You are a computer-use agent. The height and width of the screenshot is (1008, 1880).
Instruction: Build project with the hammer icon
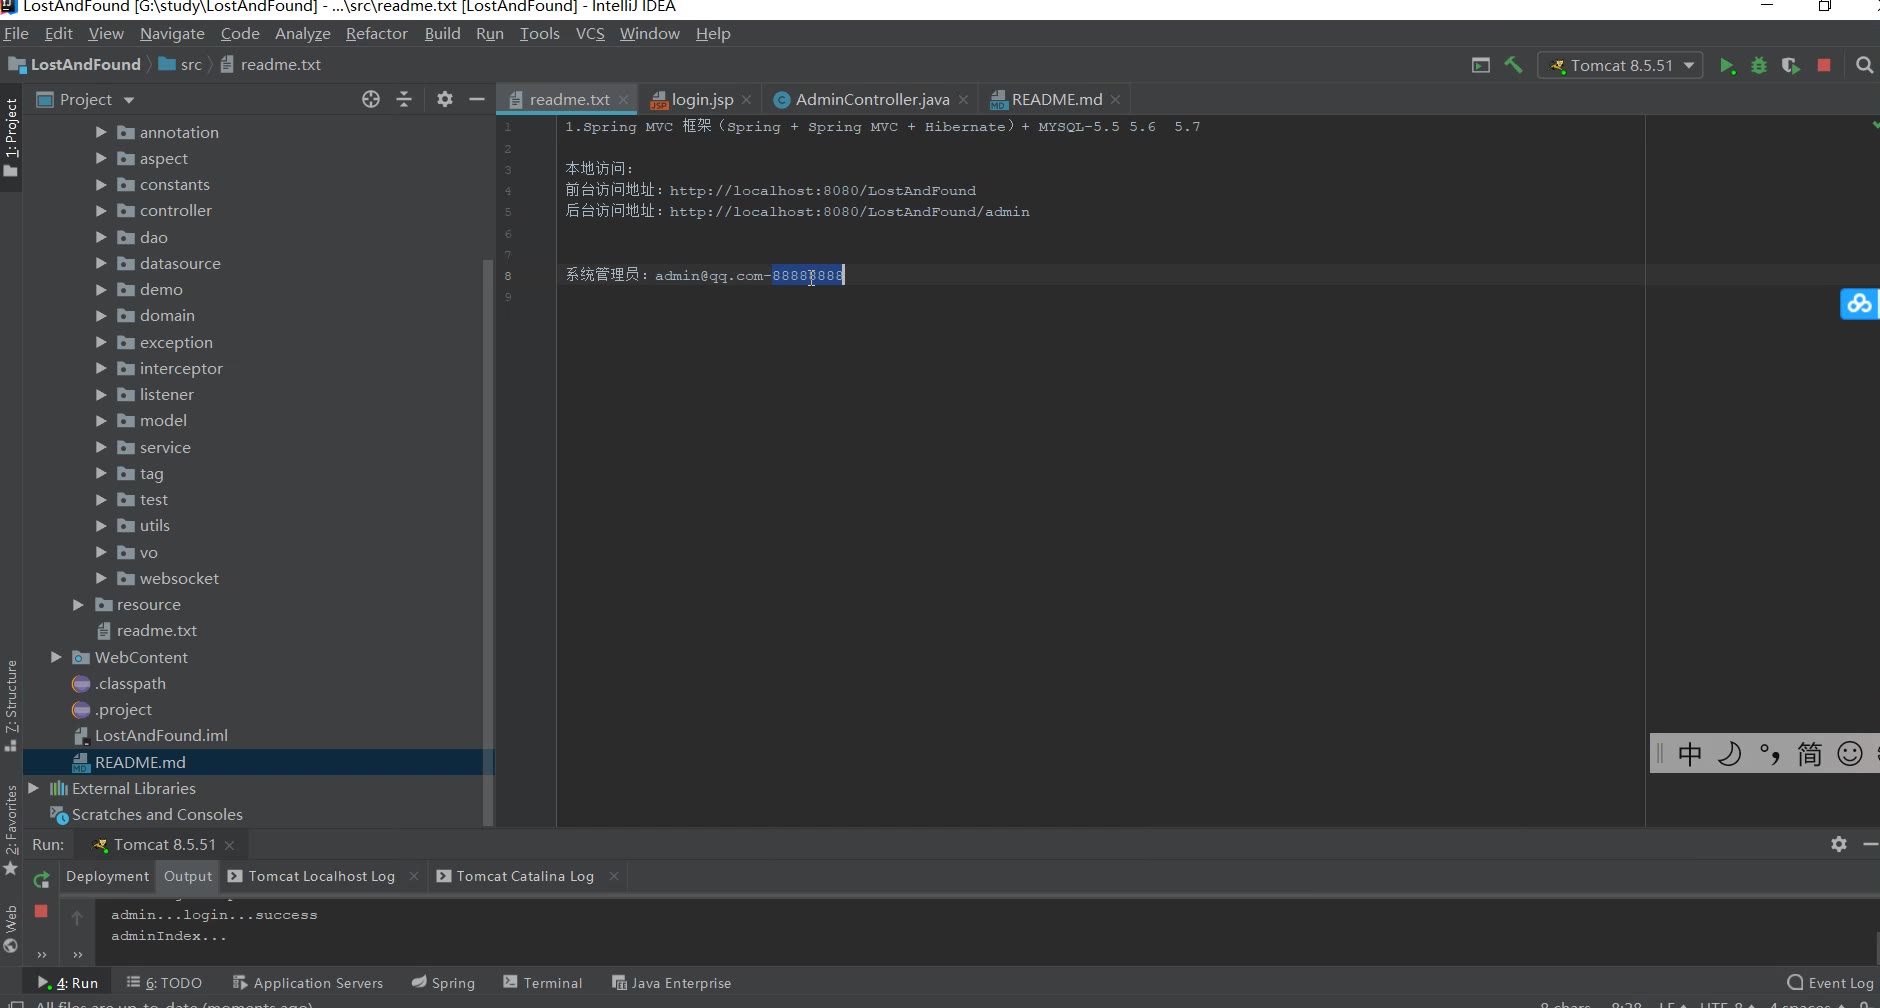1514,65
